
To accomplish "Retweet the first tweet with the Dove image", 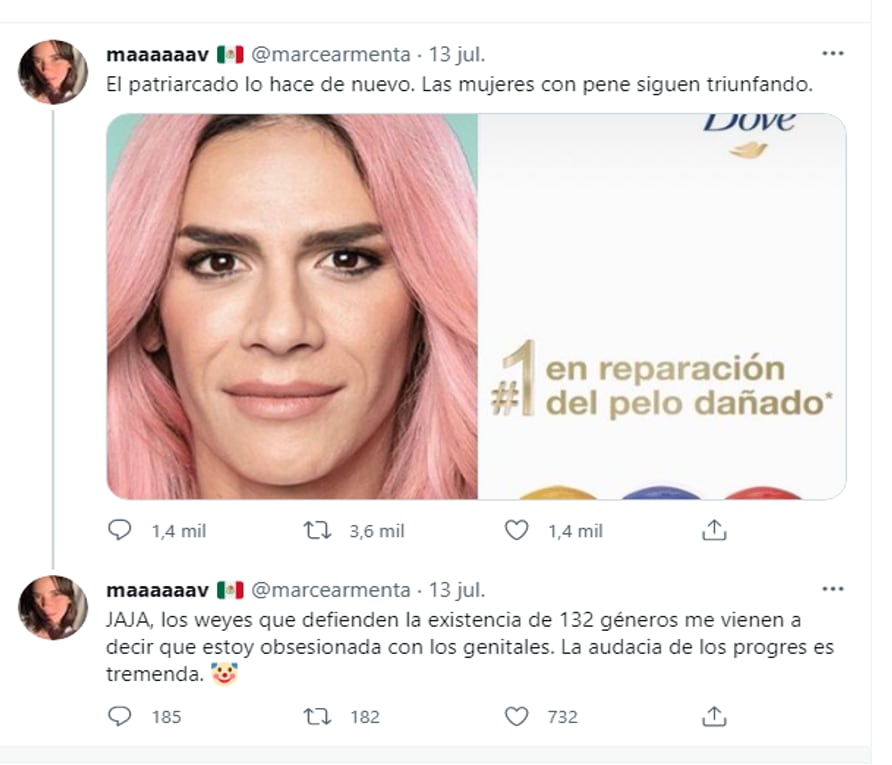I will click(x=317, y=531).
